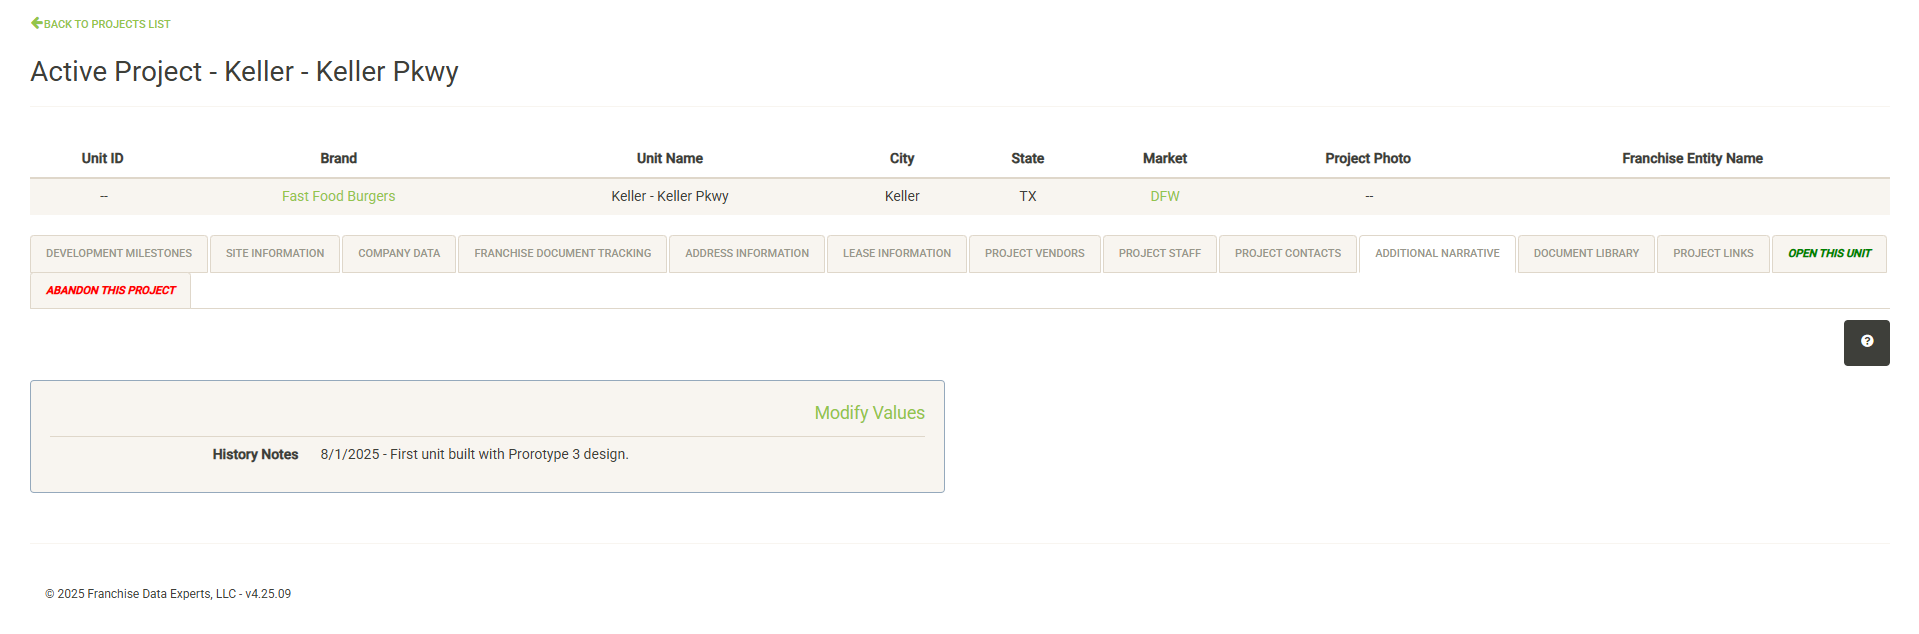Image resolution: width=1919 pixels, height=634 pixels.
Task: Show the Project Contacts tab
Action: point(1287,254)
